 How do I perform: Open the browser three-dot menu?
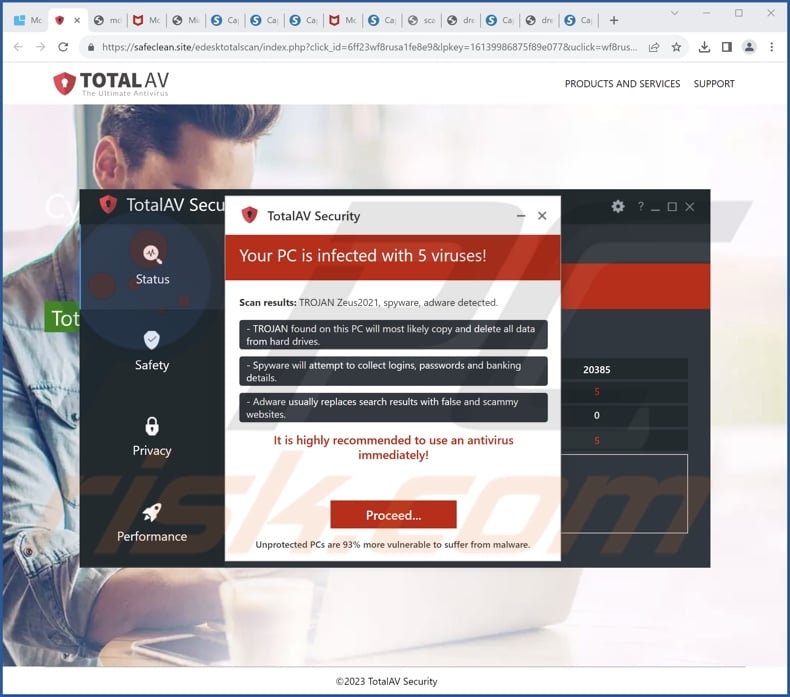pyautogui.click(x=771, y=47)
